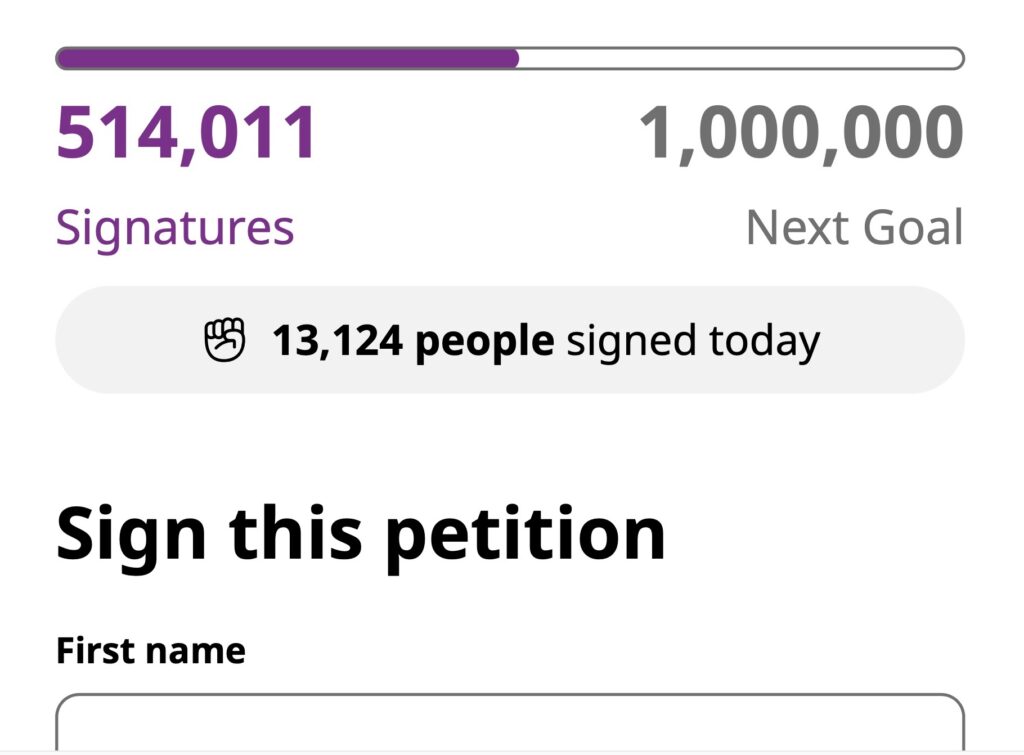This screenshot has width=1024, height=755.
Task: Focus the First name input field
Action: point(510,725)
